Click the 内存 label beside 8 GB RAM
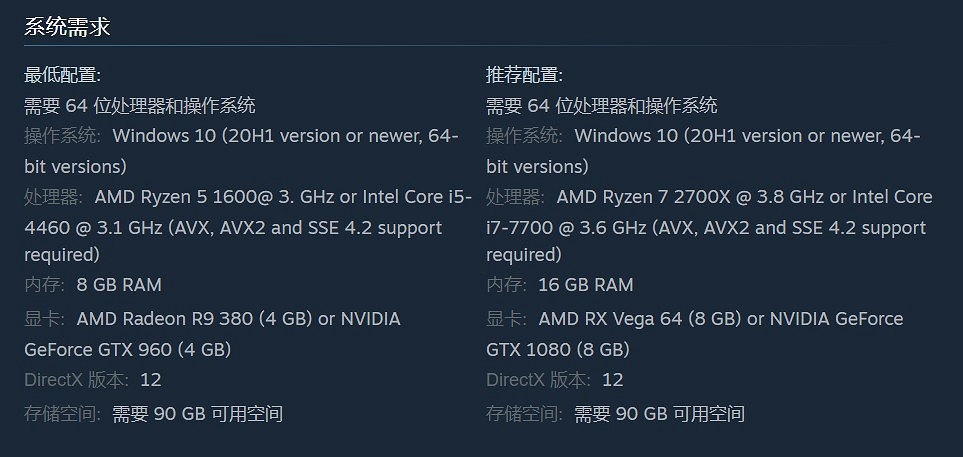This screenshot has width=963, height=457. (44, 285)
